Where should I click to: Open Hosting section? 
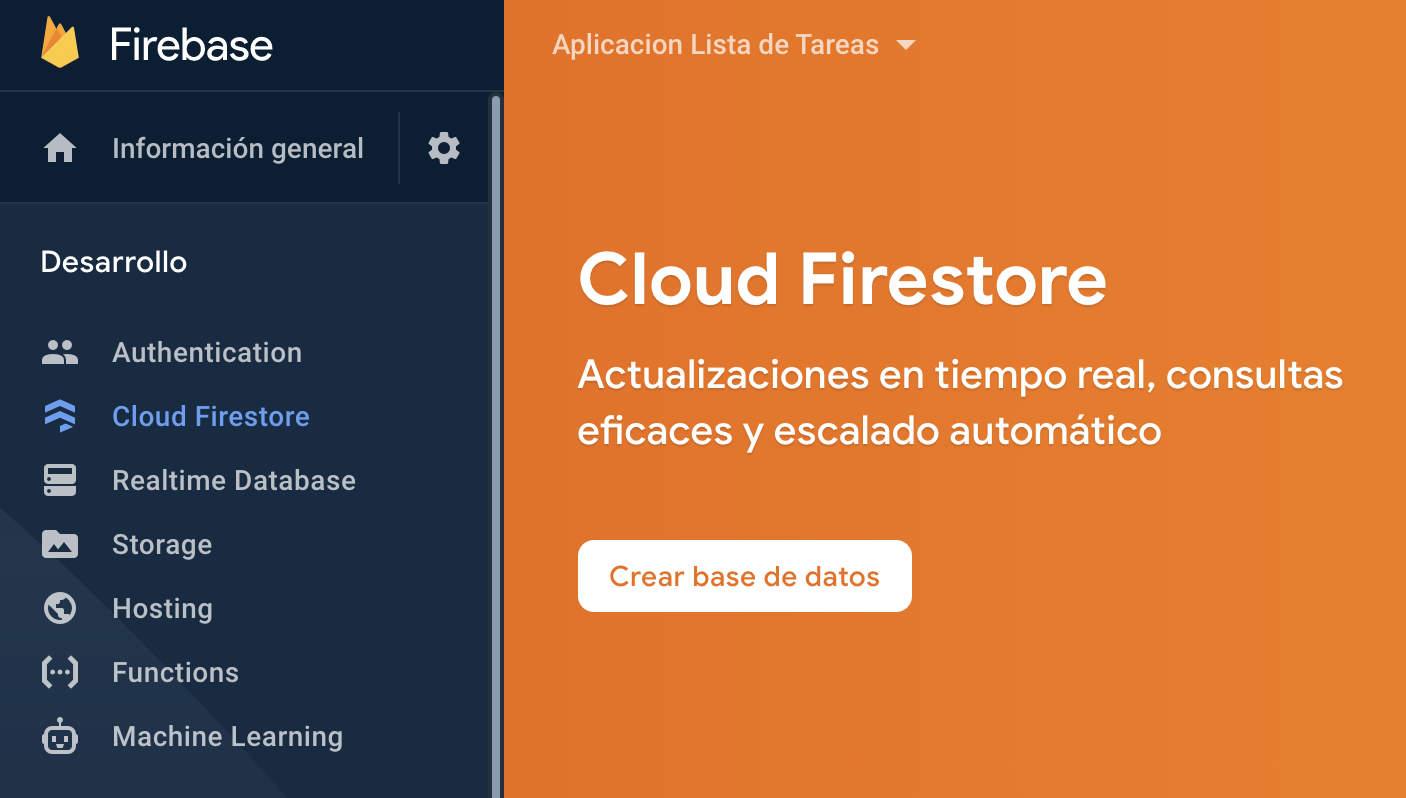click(x=162, y=608)
